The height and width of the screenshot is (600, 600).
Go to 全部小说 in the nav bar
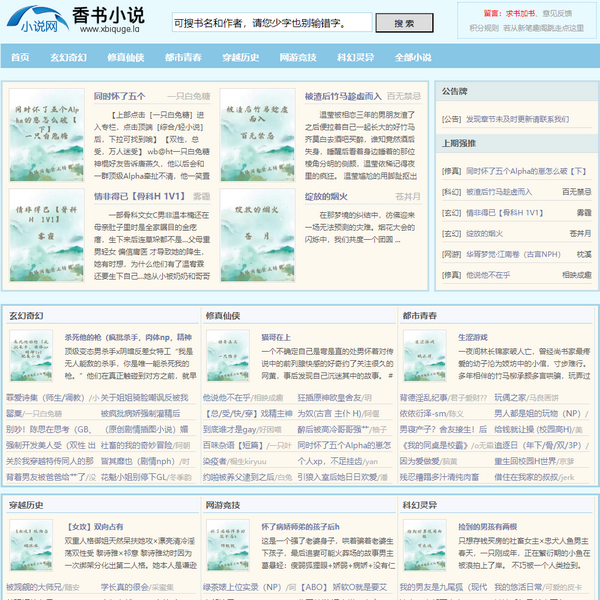tap(412, 58)
